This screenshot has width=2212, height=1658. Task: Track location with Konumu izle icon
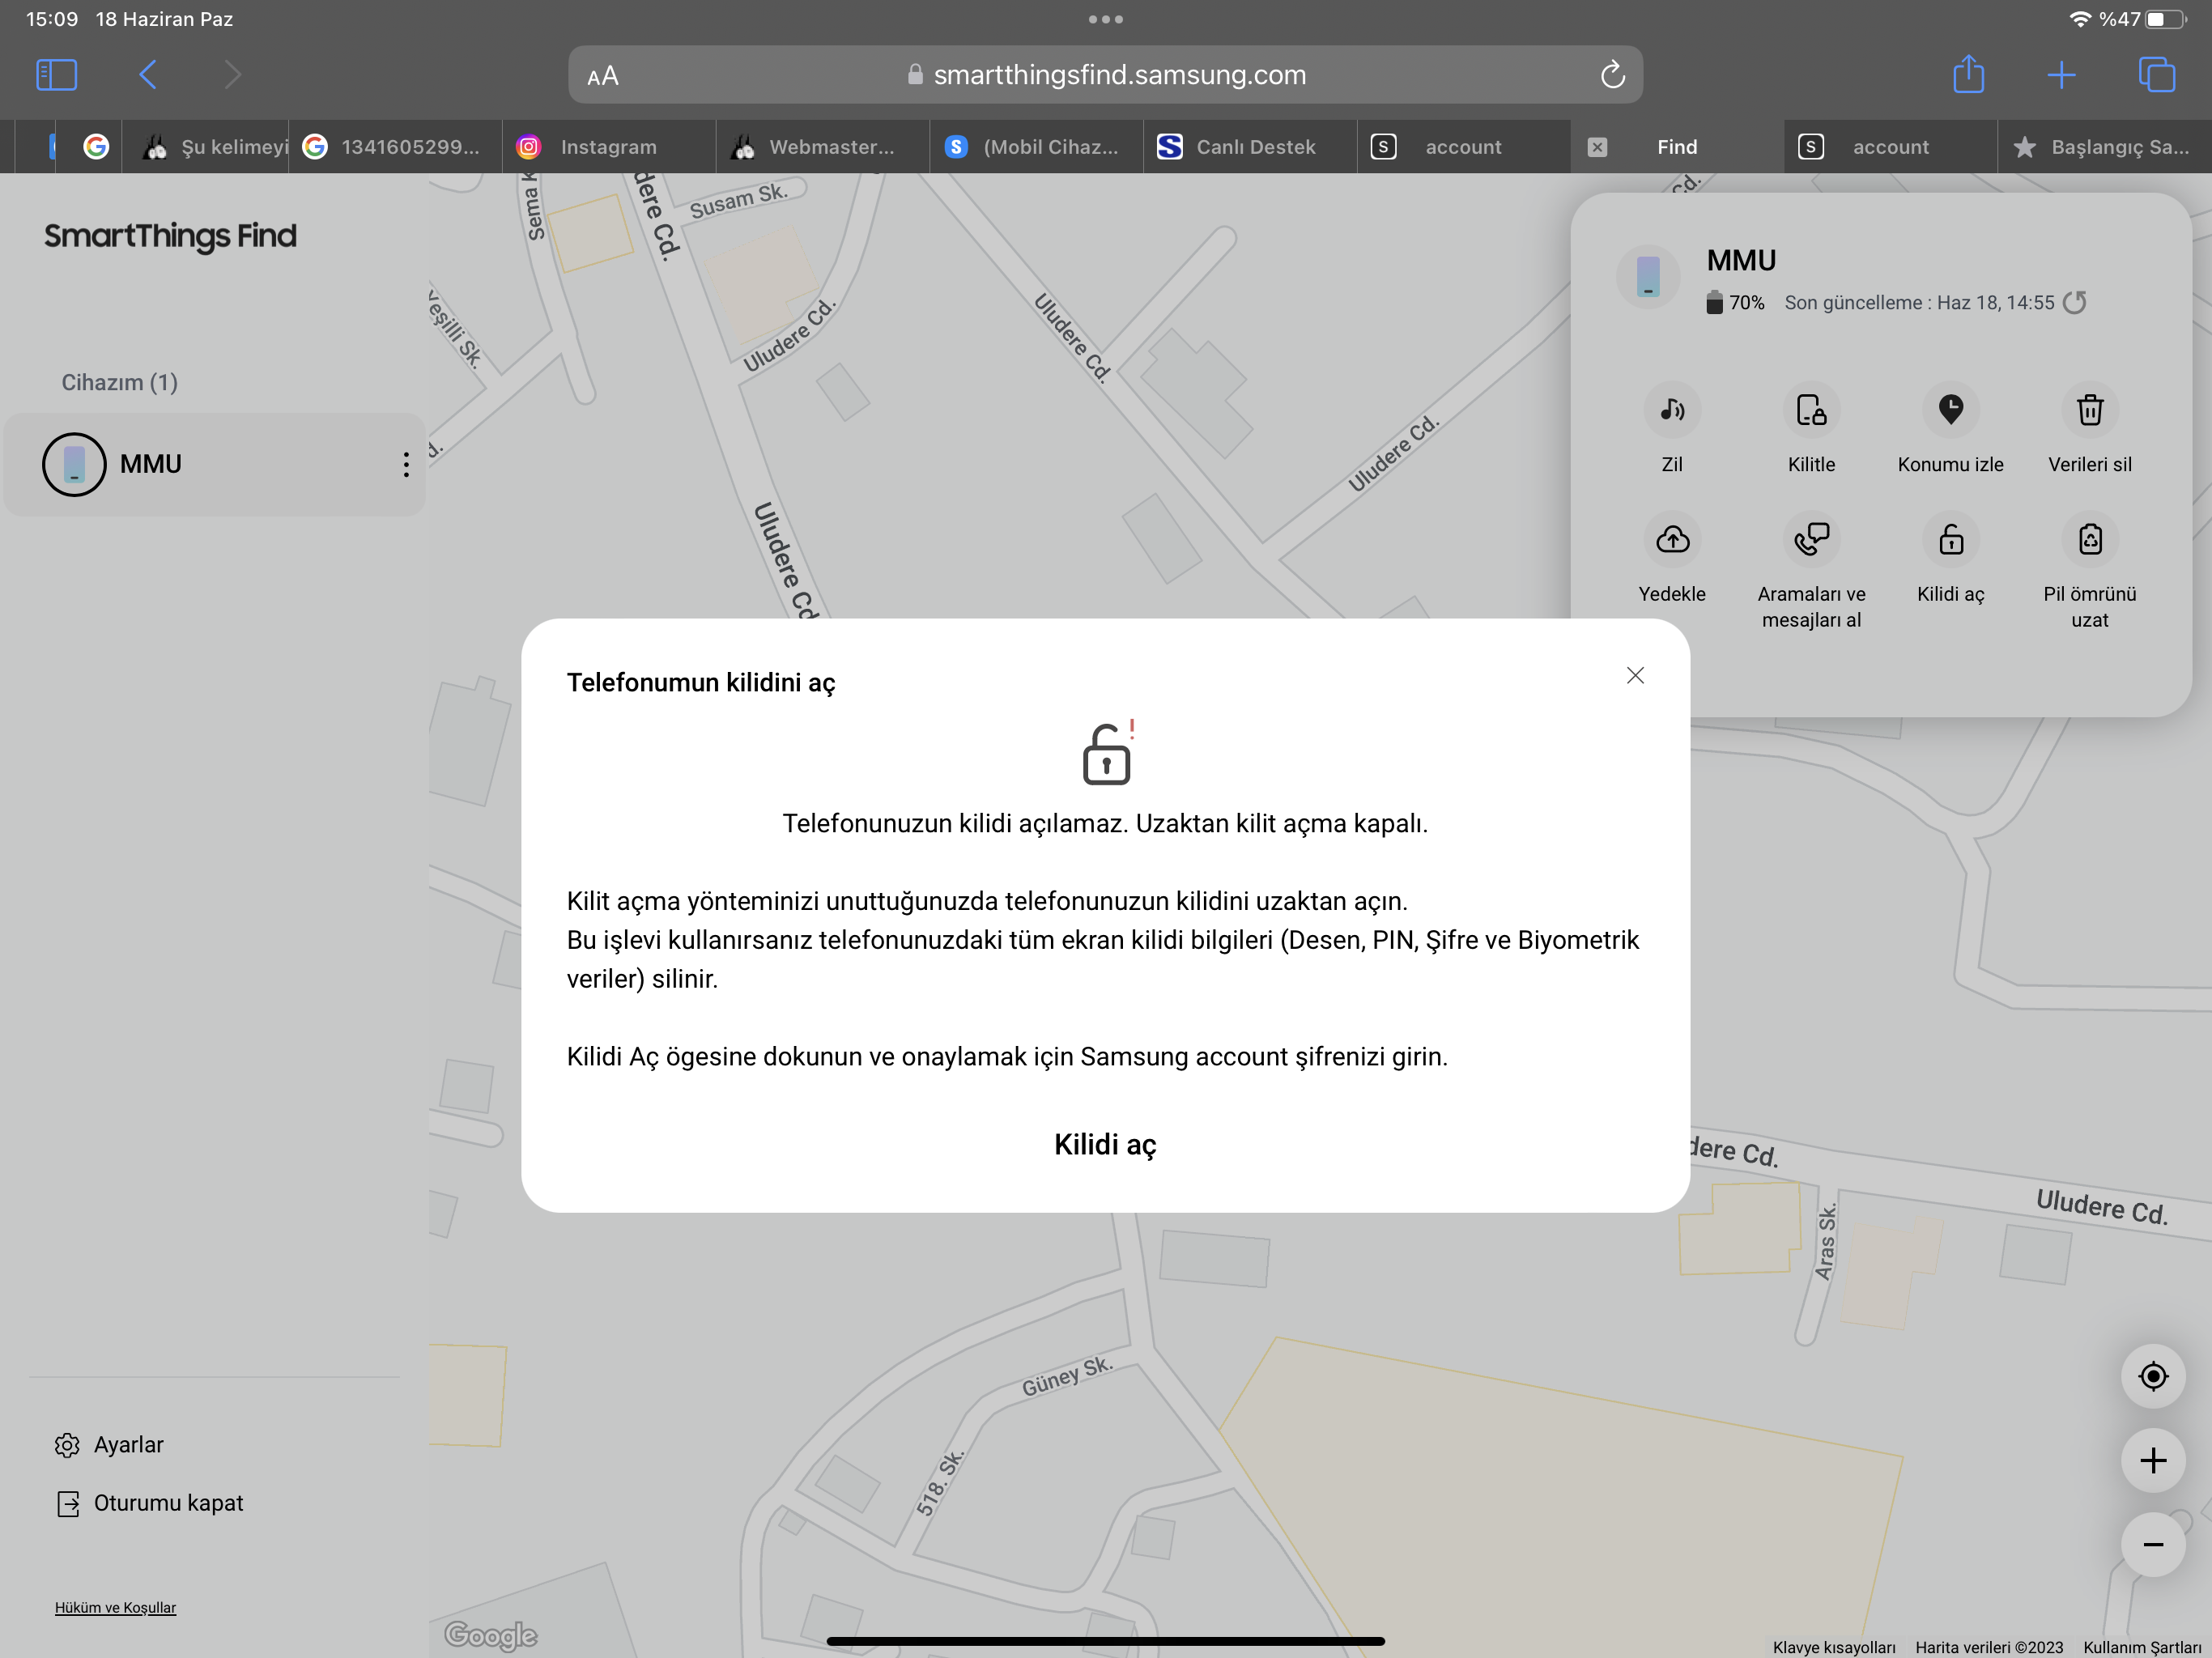pos(1950,410)
